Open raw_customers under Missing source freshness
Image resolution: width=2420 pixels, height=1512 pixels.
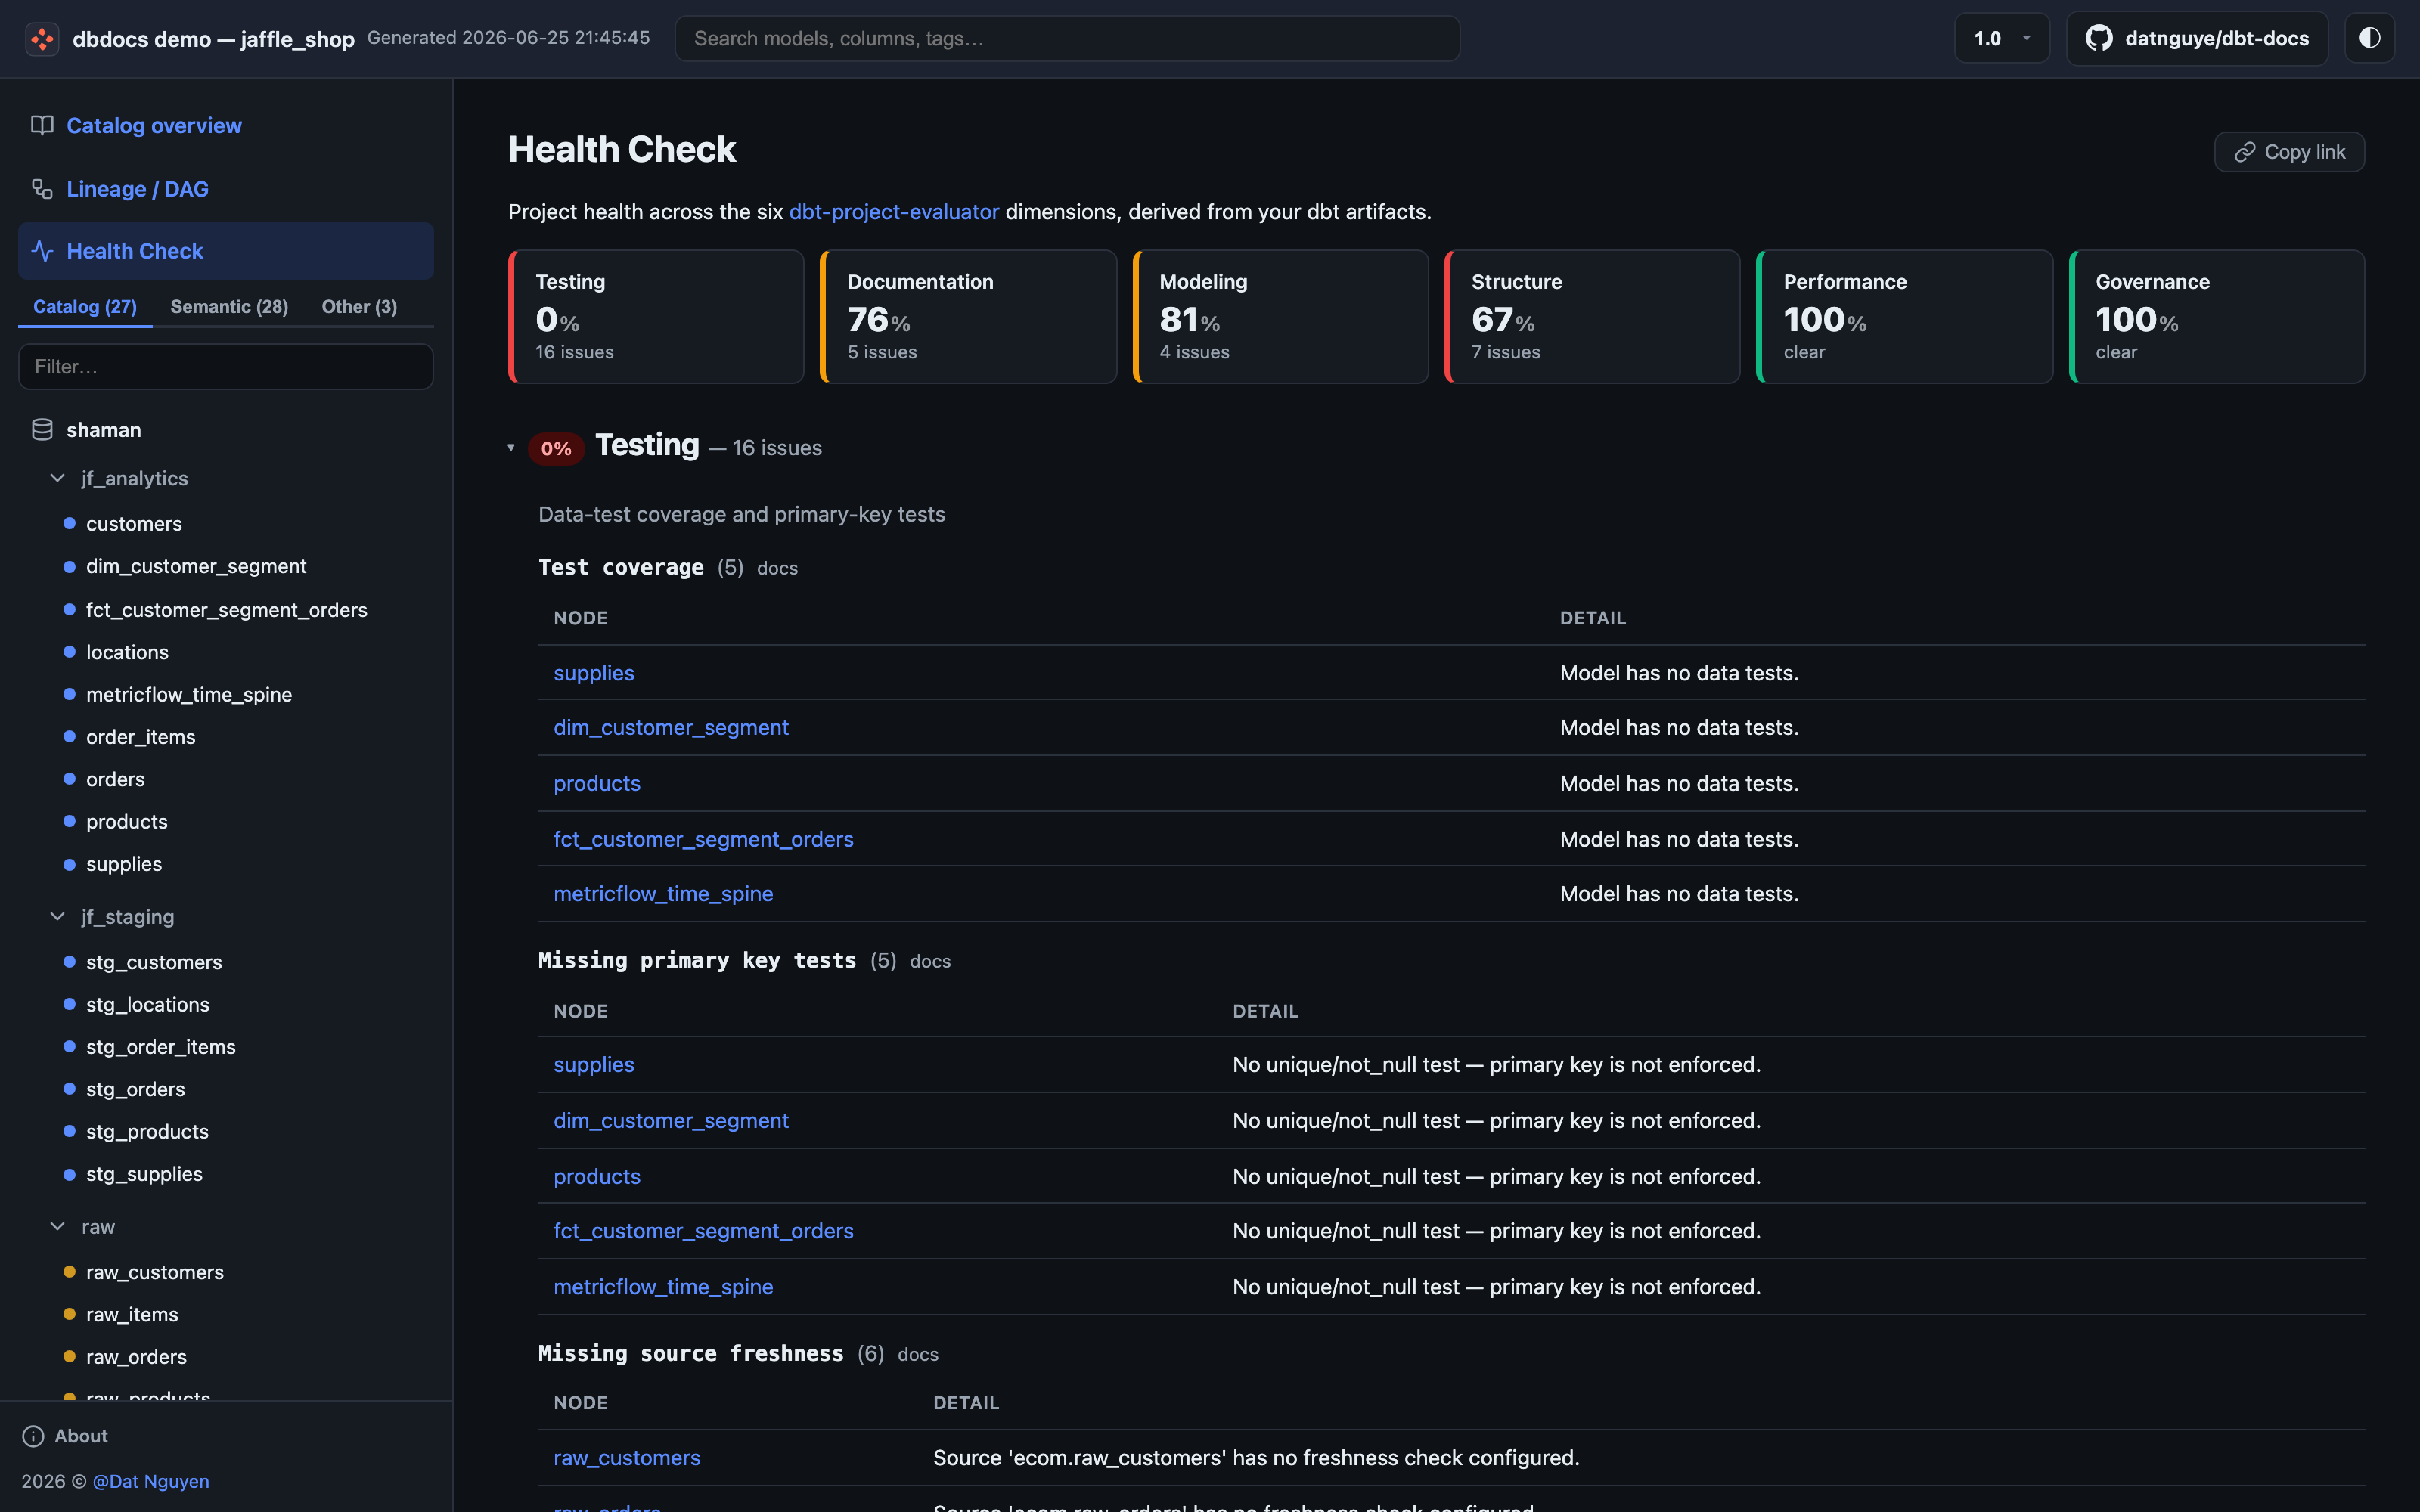[x=627, y=1458]
